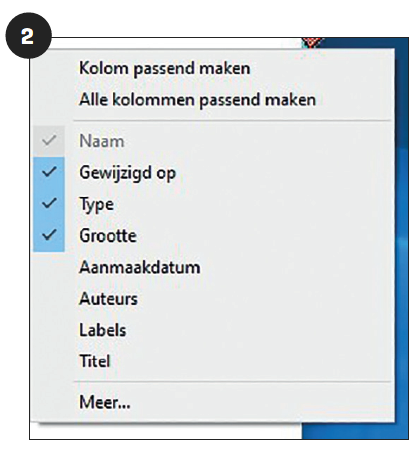Click the greyed-out Naam entry
Screen dimensions: 419x459
click(102, 141)
